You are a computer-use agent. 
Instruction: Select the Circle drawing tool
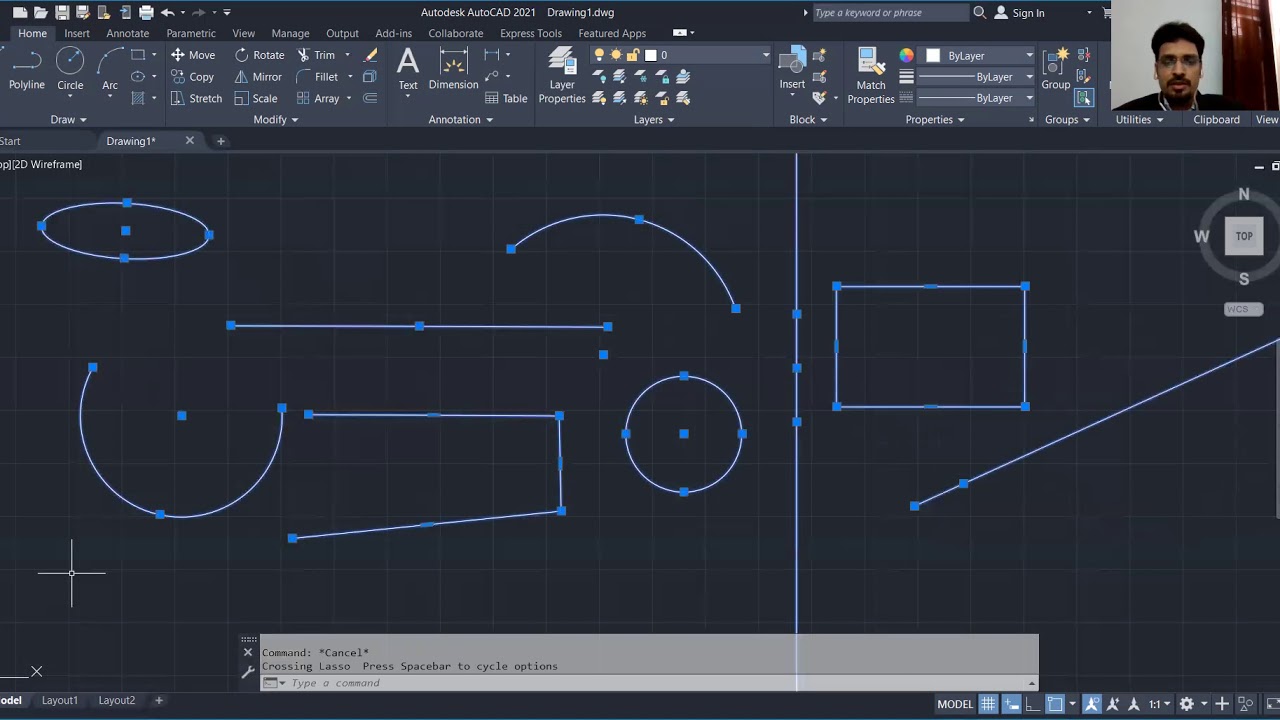tap(70, 70)
